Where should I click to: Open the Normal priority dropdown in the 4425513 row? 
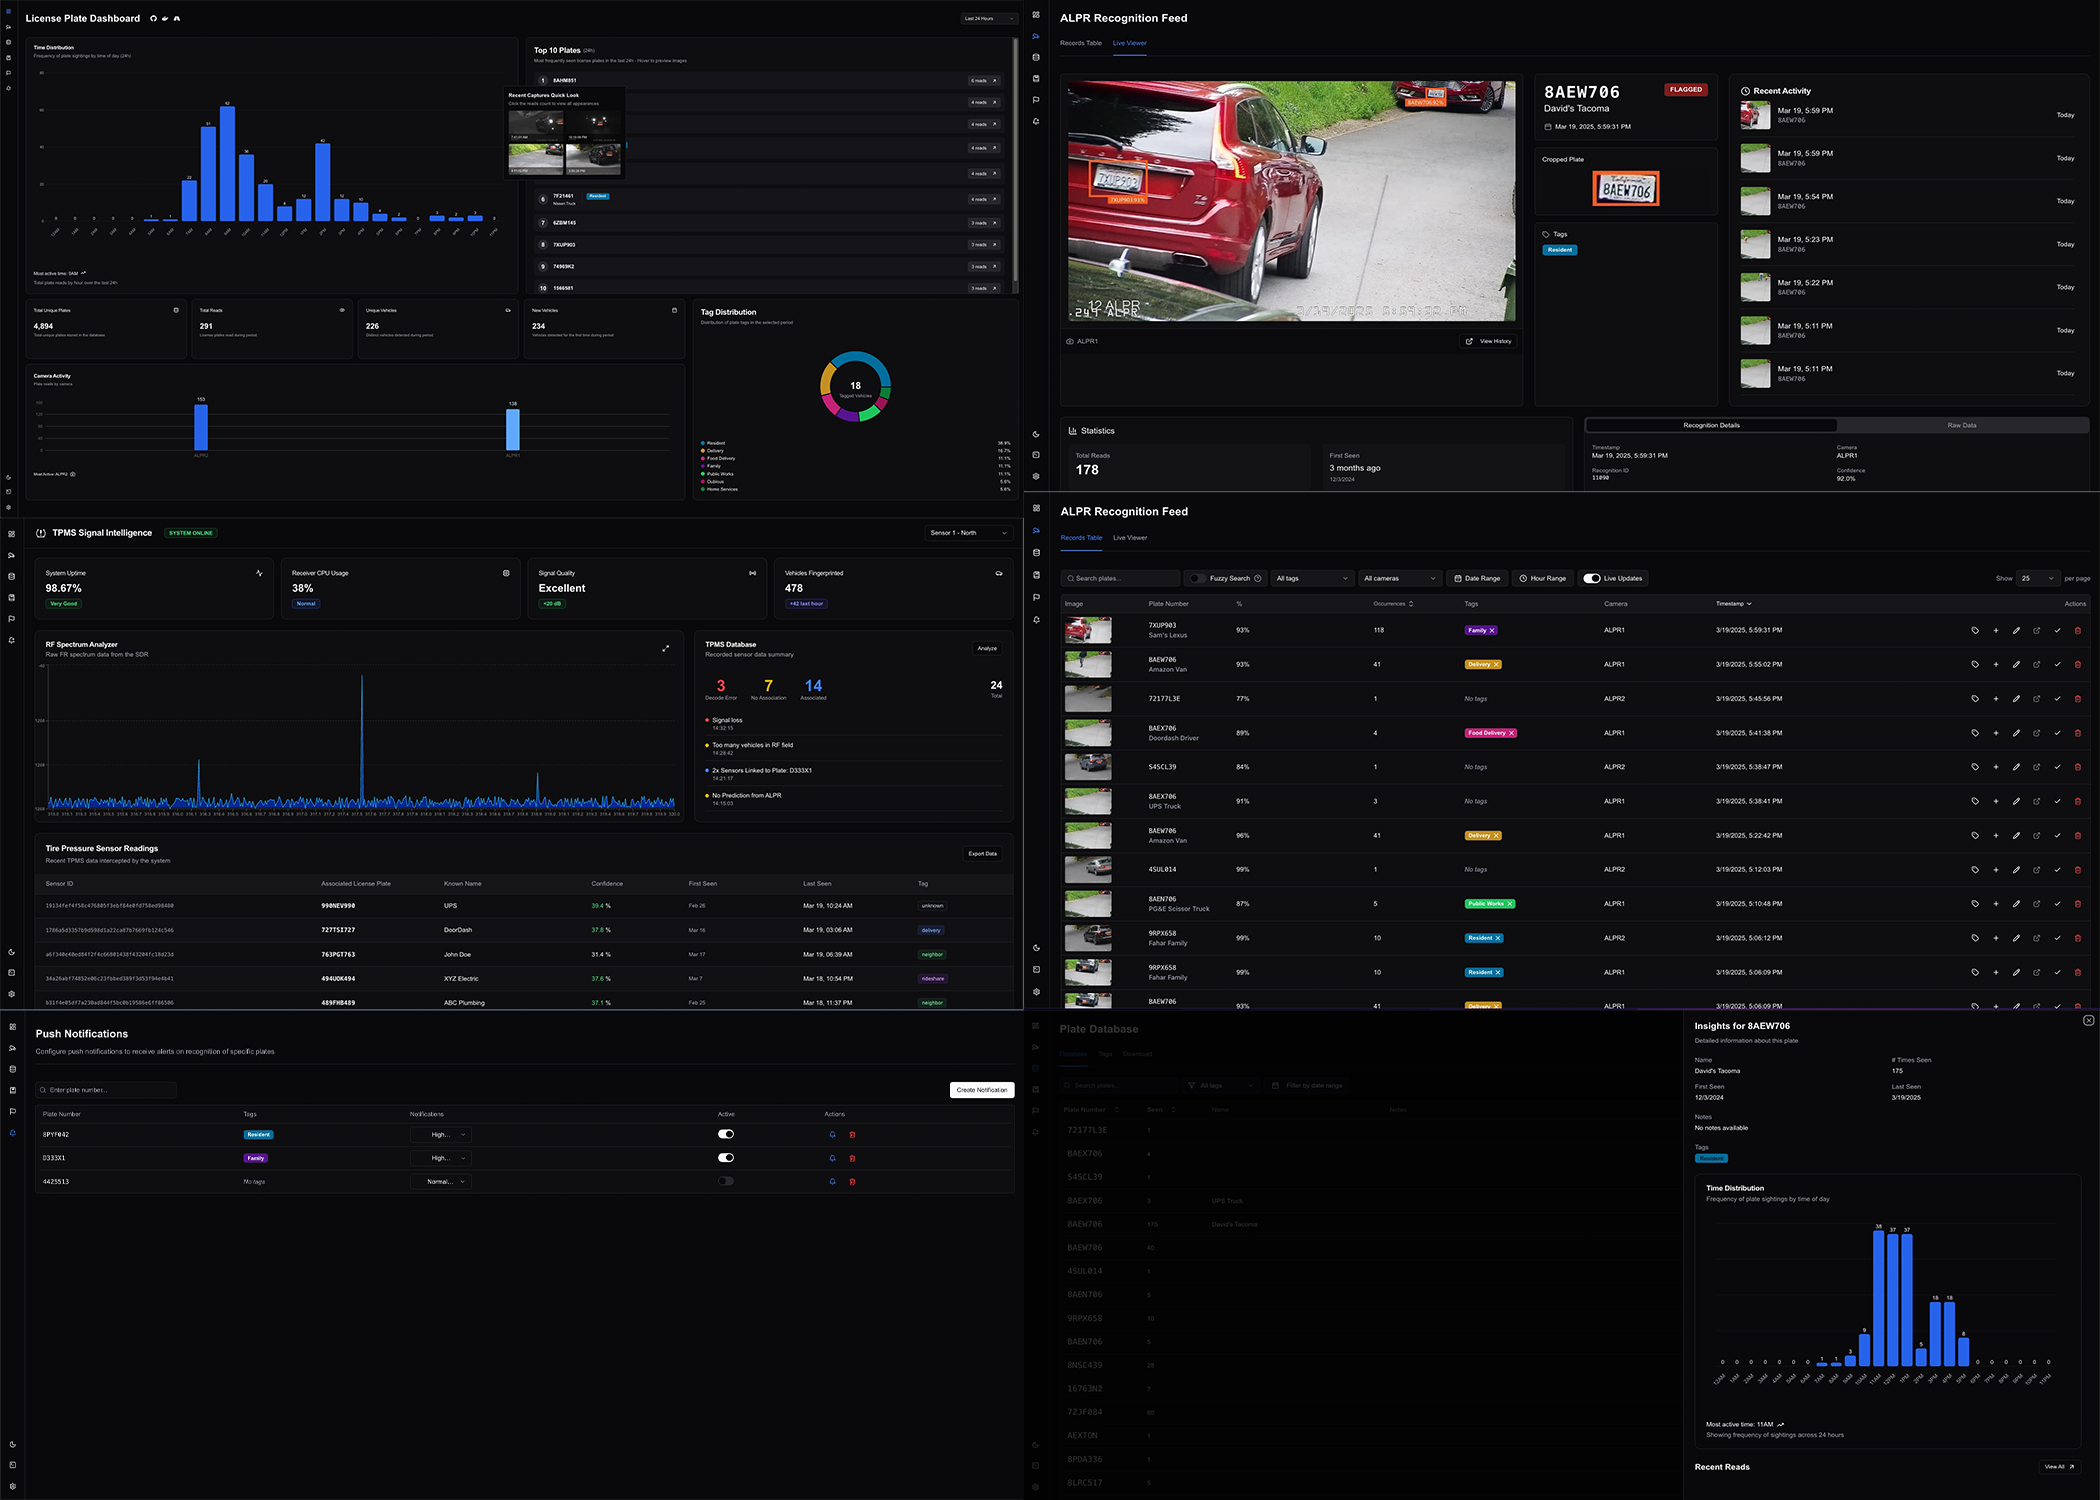tap(441, 1182)
